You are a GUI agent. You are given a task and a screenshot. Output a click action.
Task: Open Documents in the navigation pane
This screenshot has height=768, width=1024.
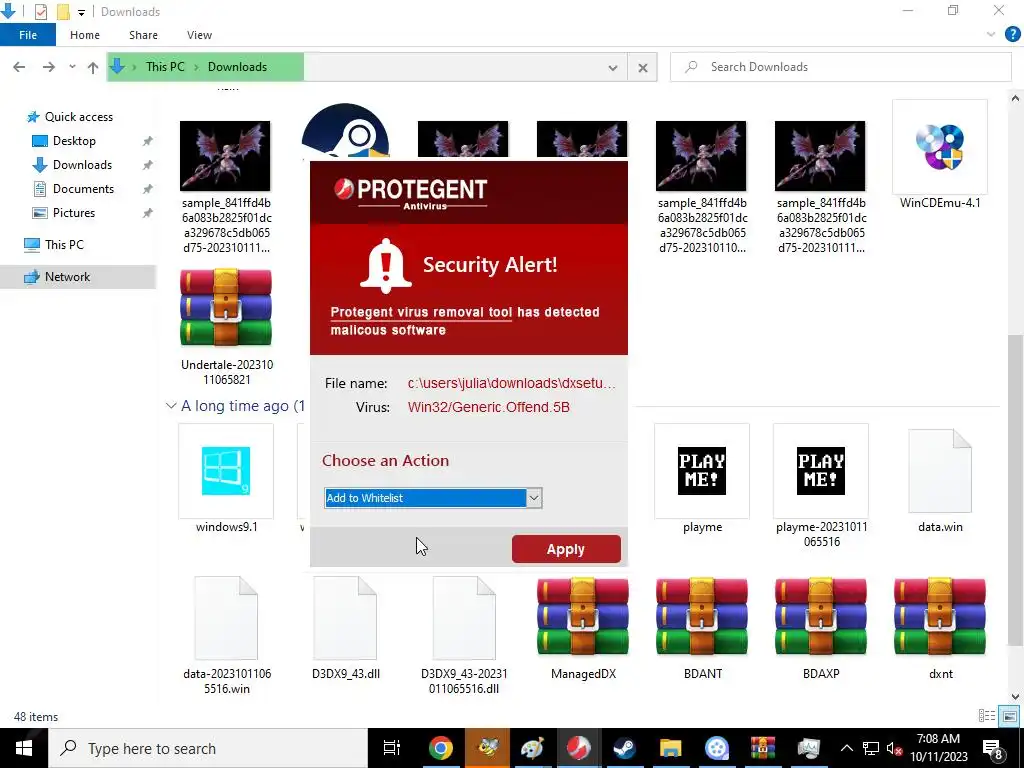point(83,189)
